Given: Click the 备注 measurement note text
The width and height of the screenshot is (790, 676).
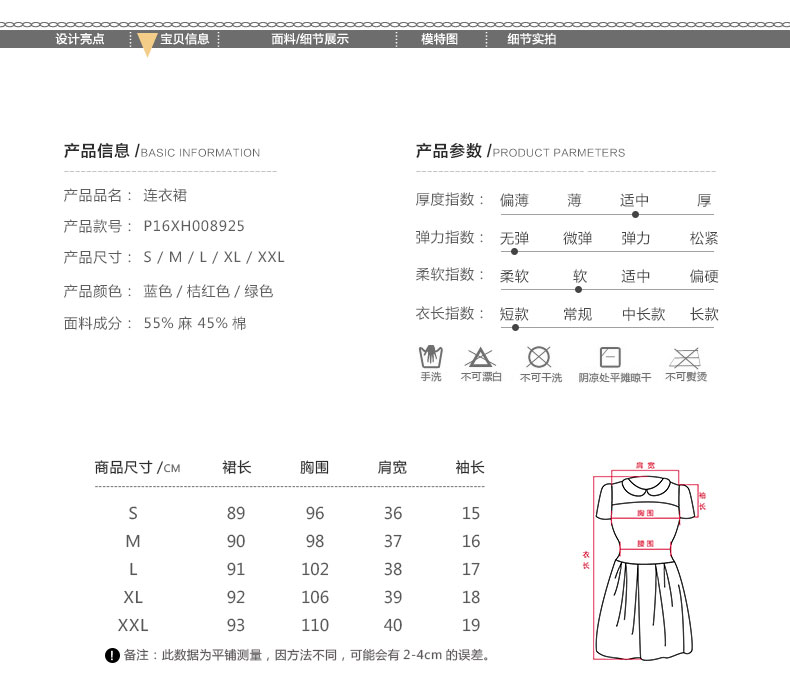Looking at the screenshot, I should [x=307, y=655].
